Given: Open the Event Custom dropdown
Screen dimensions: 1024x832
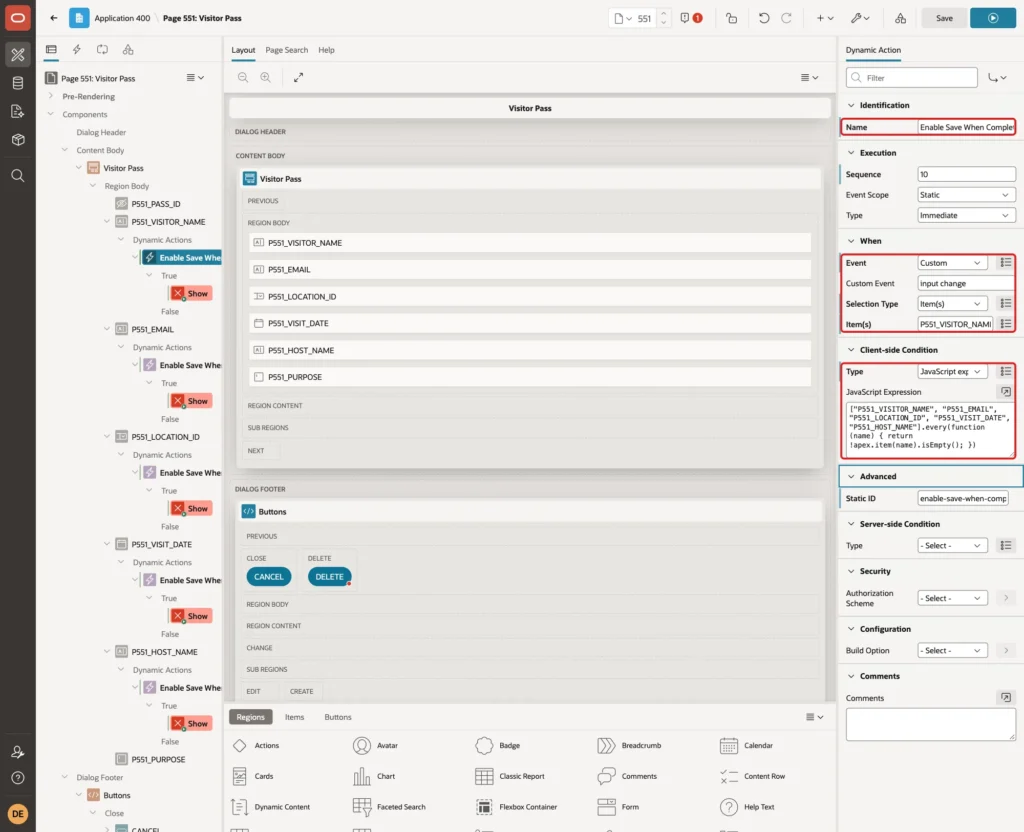Looking at the screenshot, I should (x=952, y=263).
